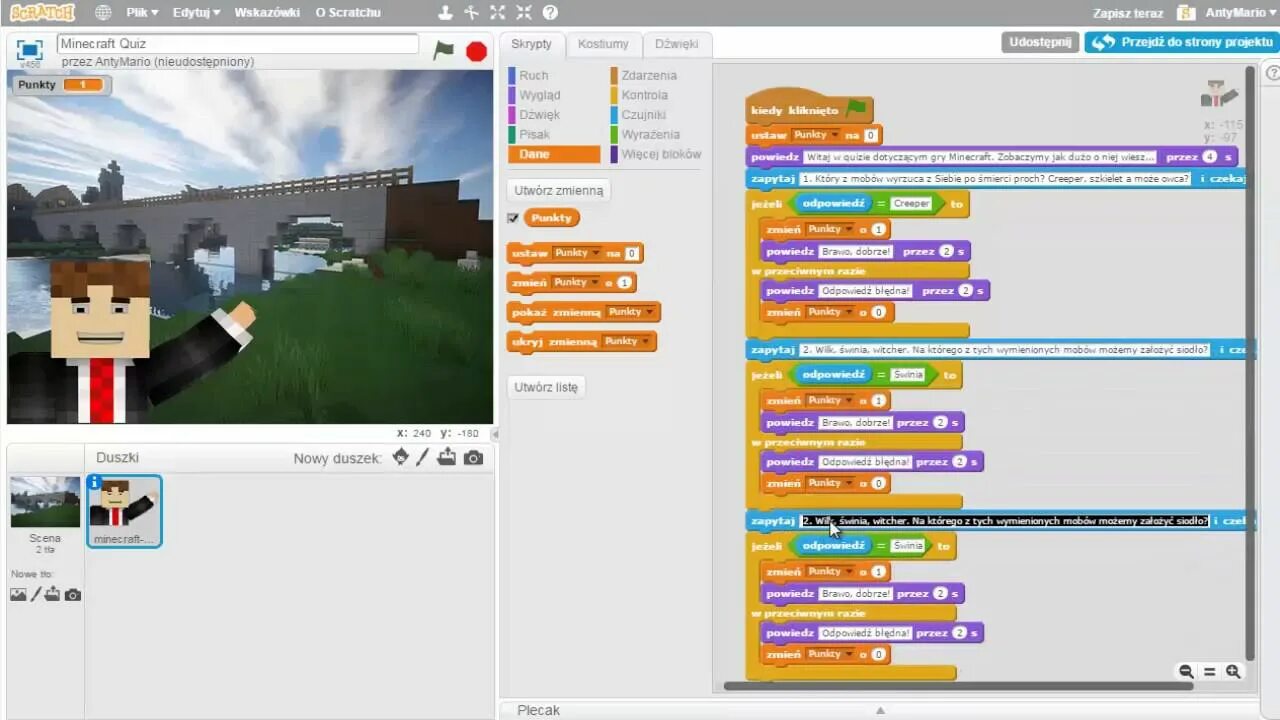1280x720 pixels.
Task: Start project with green flag
Action: (x=443, y=50)
